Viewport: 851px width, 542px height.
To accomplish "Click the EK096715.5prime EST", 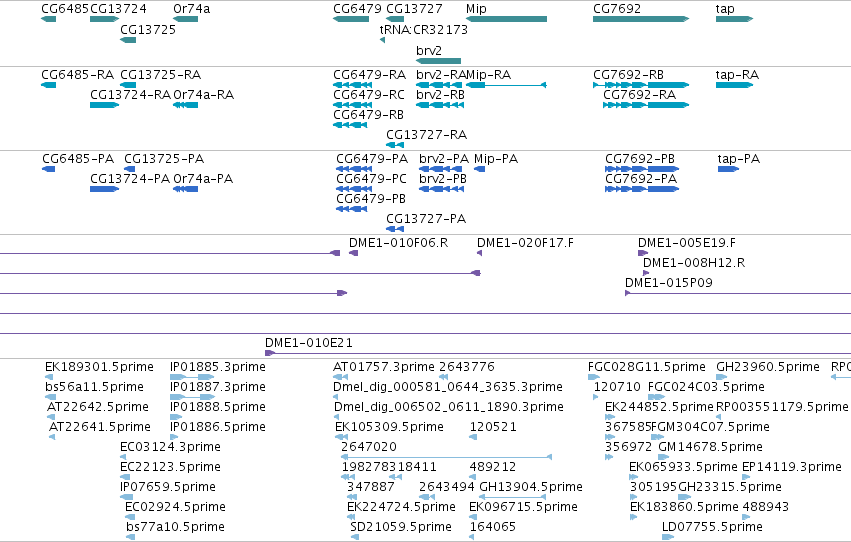I will (x=473, y=517).
